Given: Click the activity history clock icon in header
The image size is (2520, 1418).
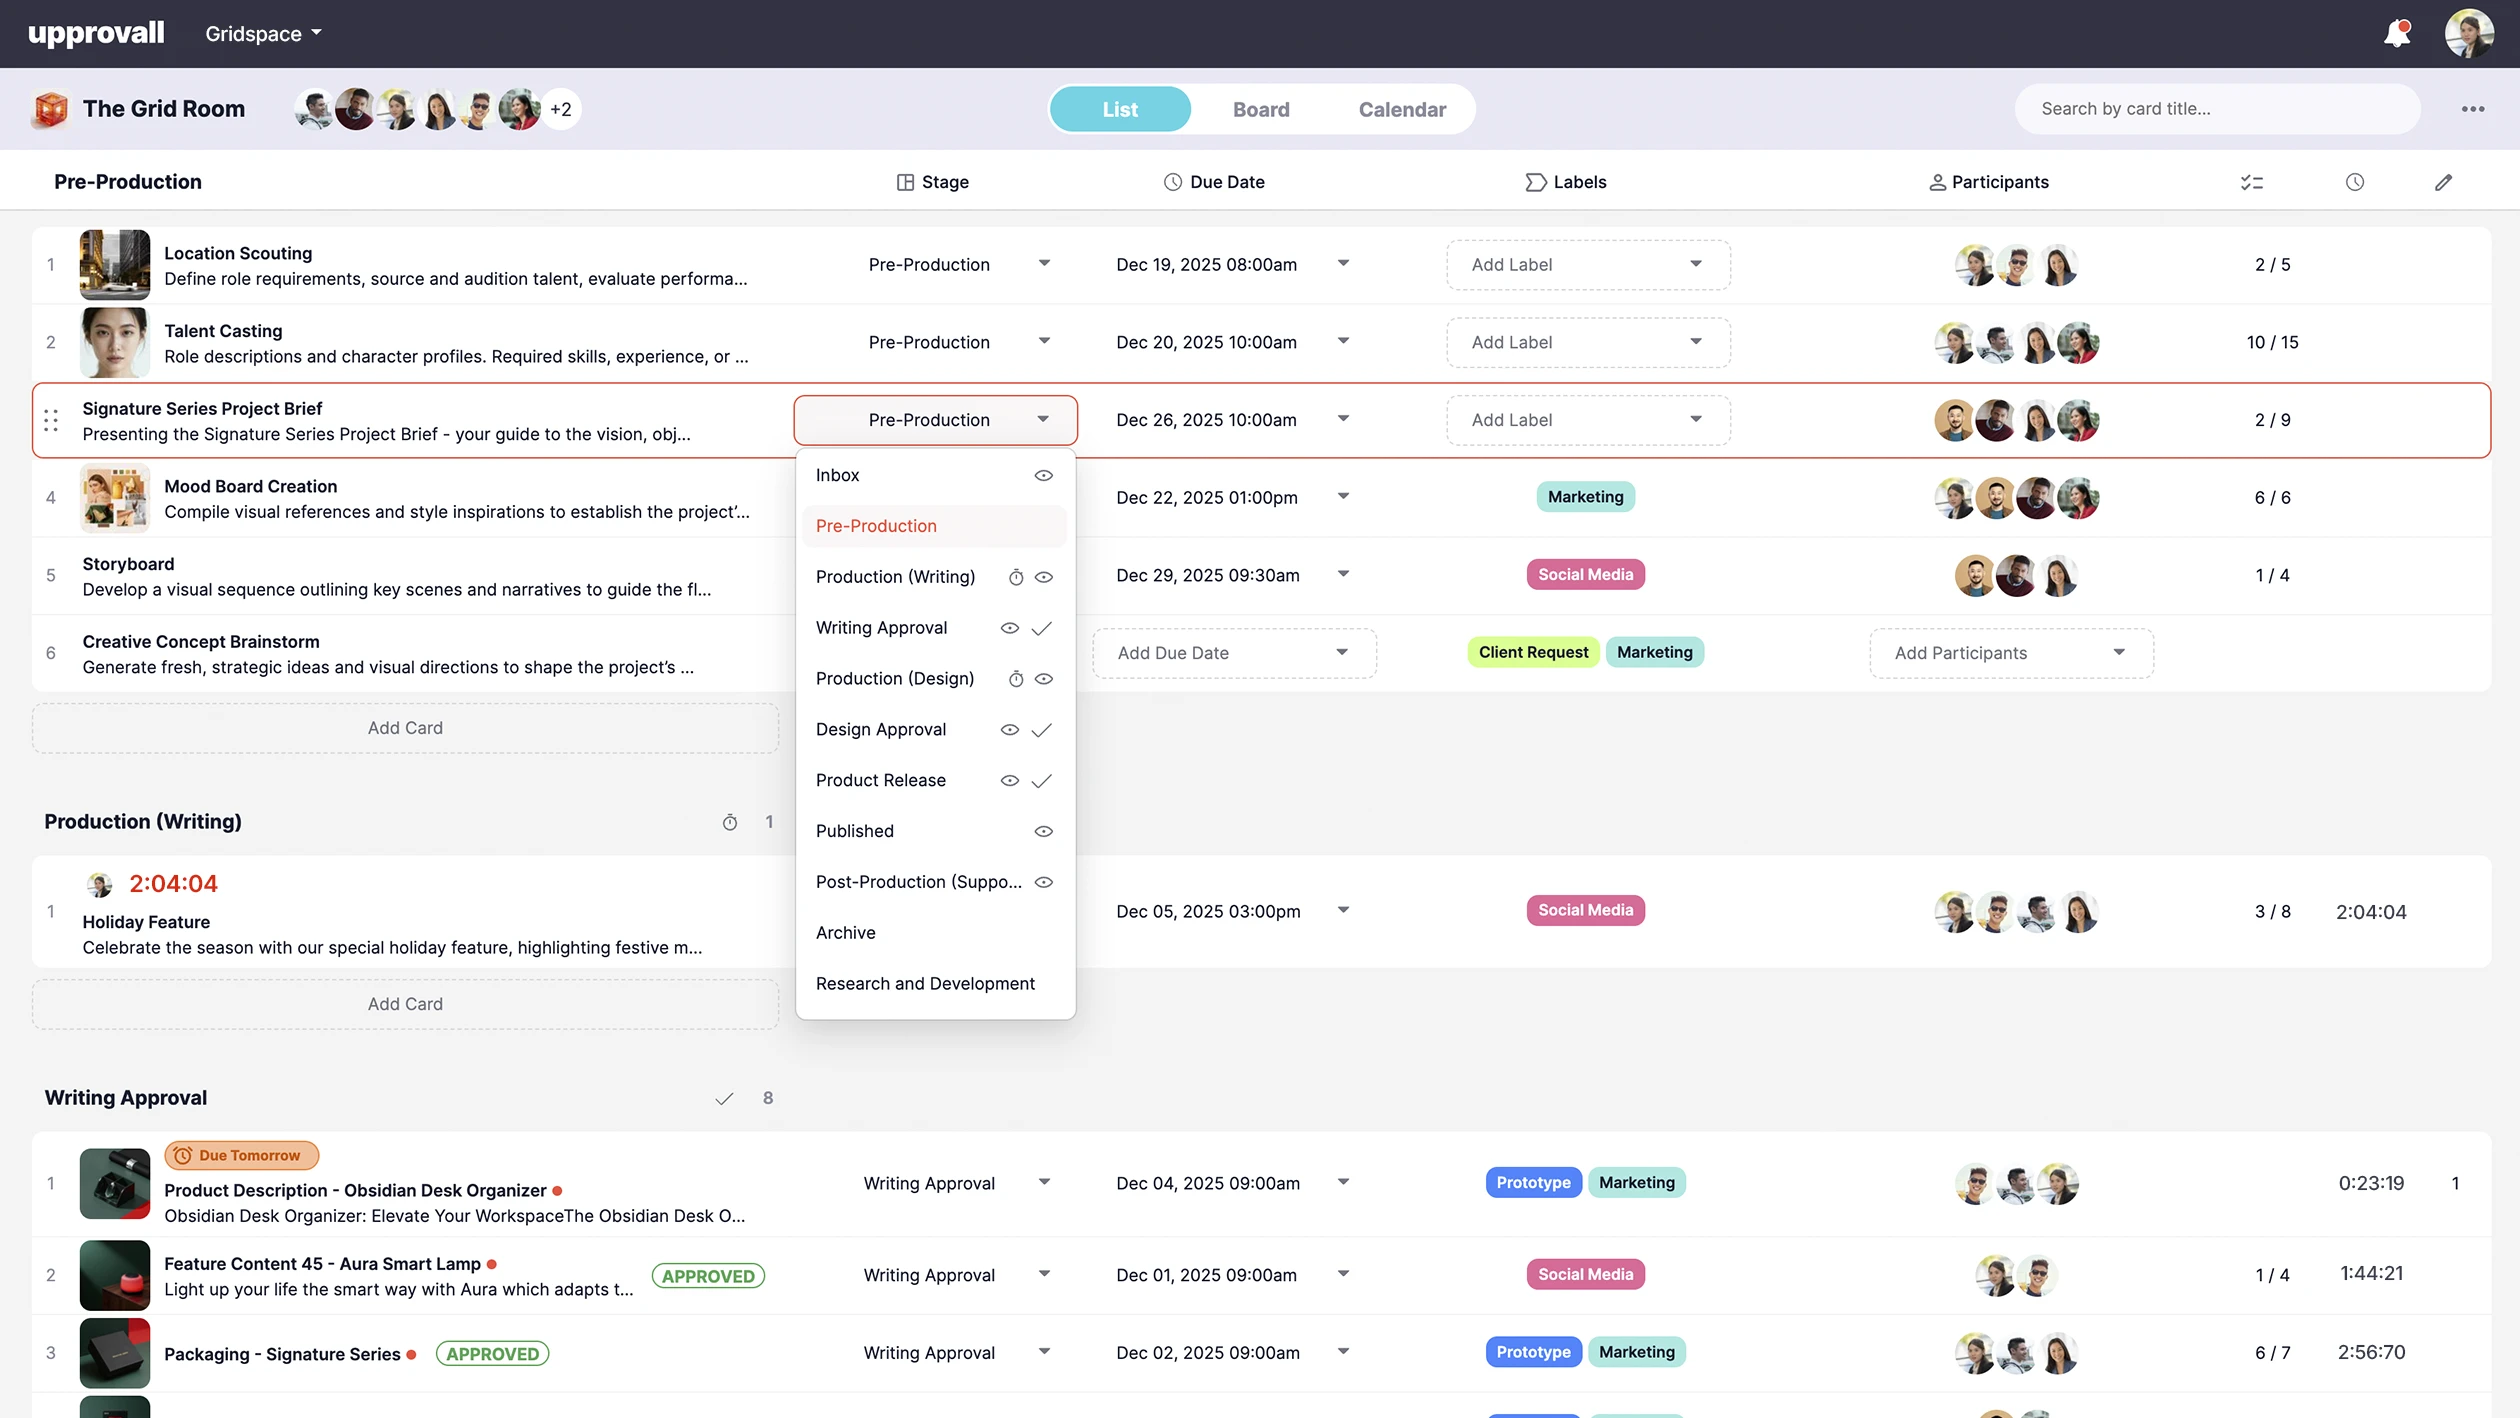Looking at the screenshot, I should pyautogui.click(x=2354, y=182).
